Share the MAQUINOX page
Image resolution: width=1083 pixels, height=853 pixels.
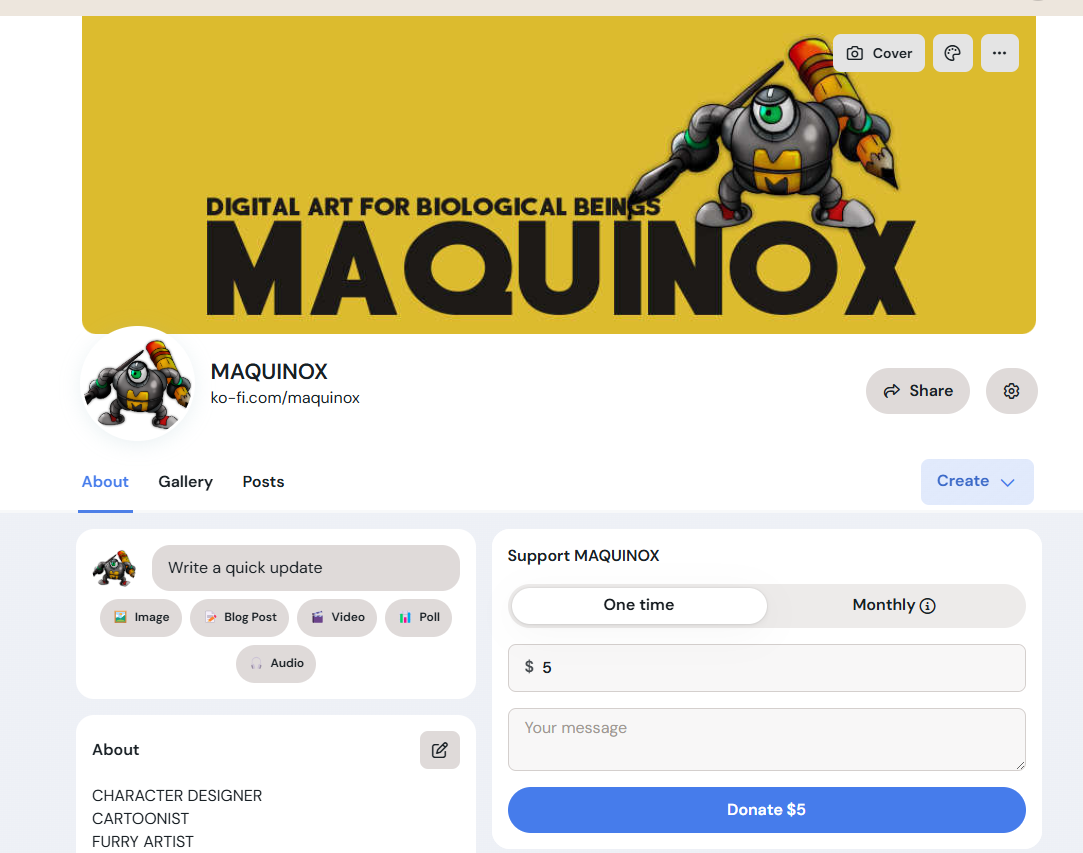point(918,391)
